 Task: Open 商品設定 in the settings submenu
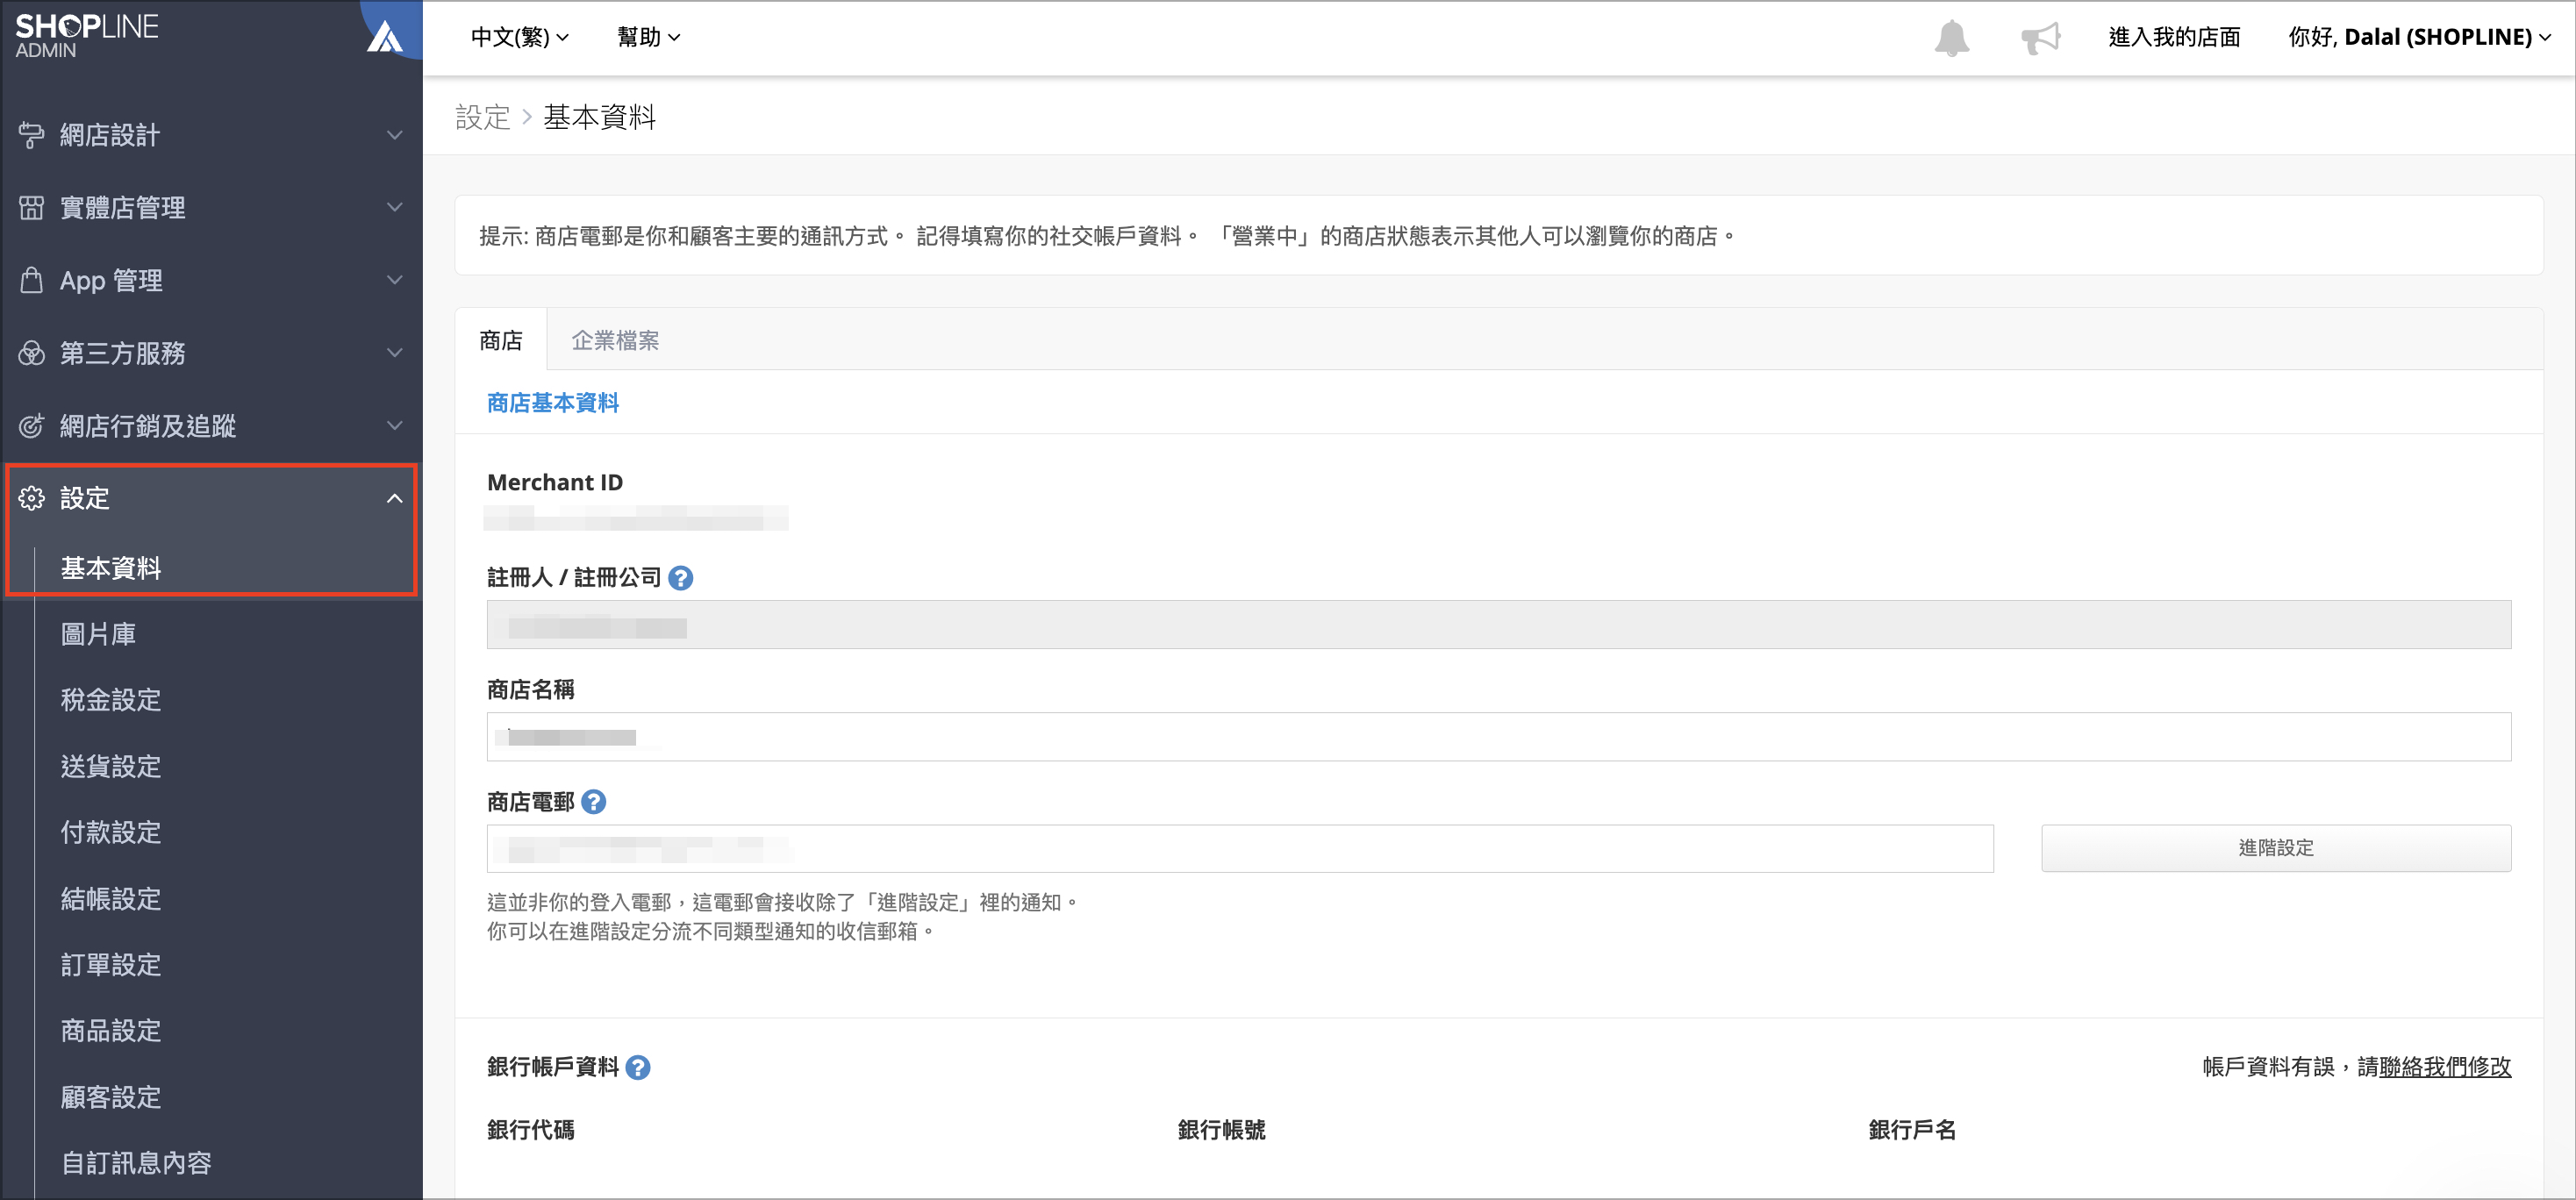(x=111, y=1031)
